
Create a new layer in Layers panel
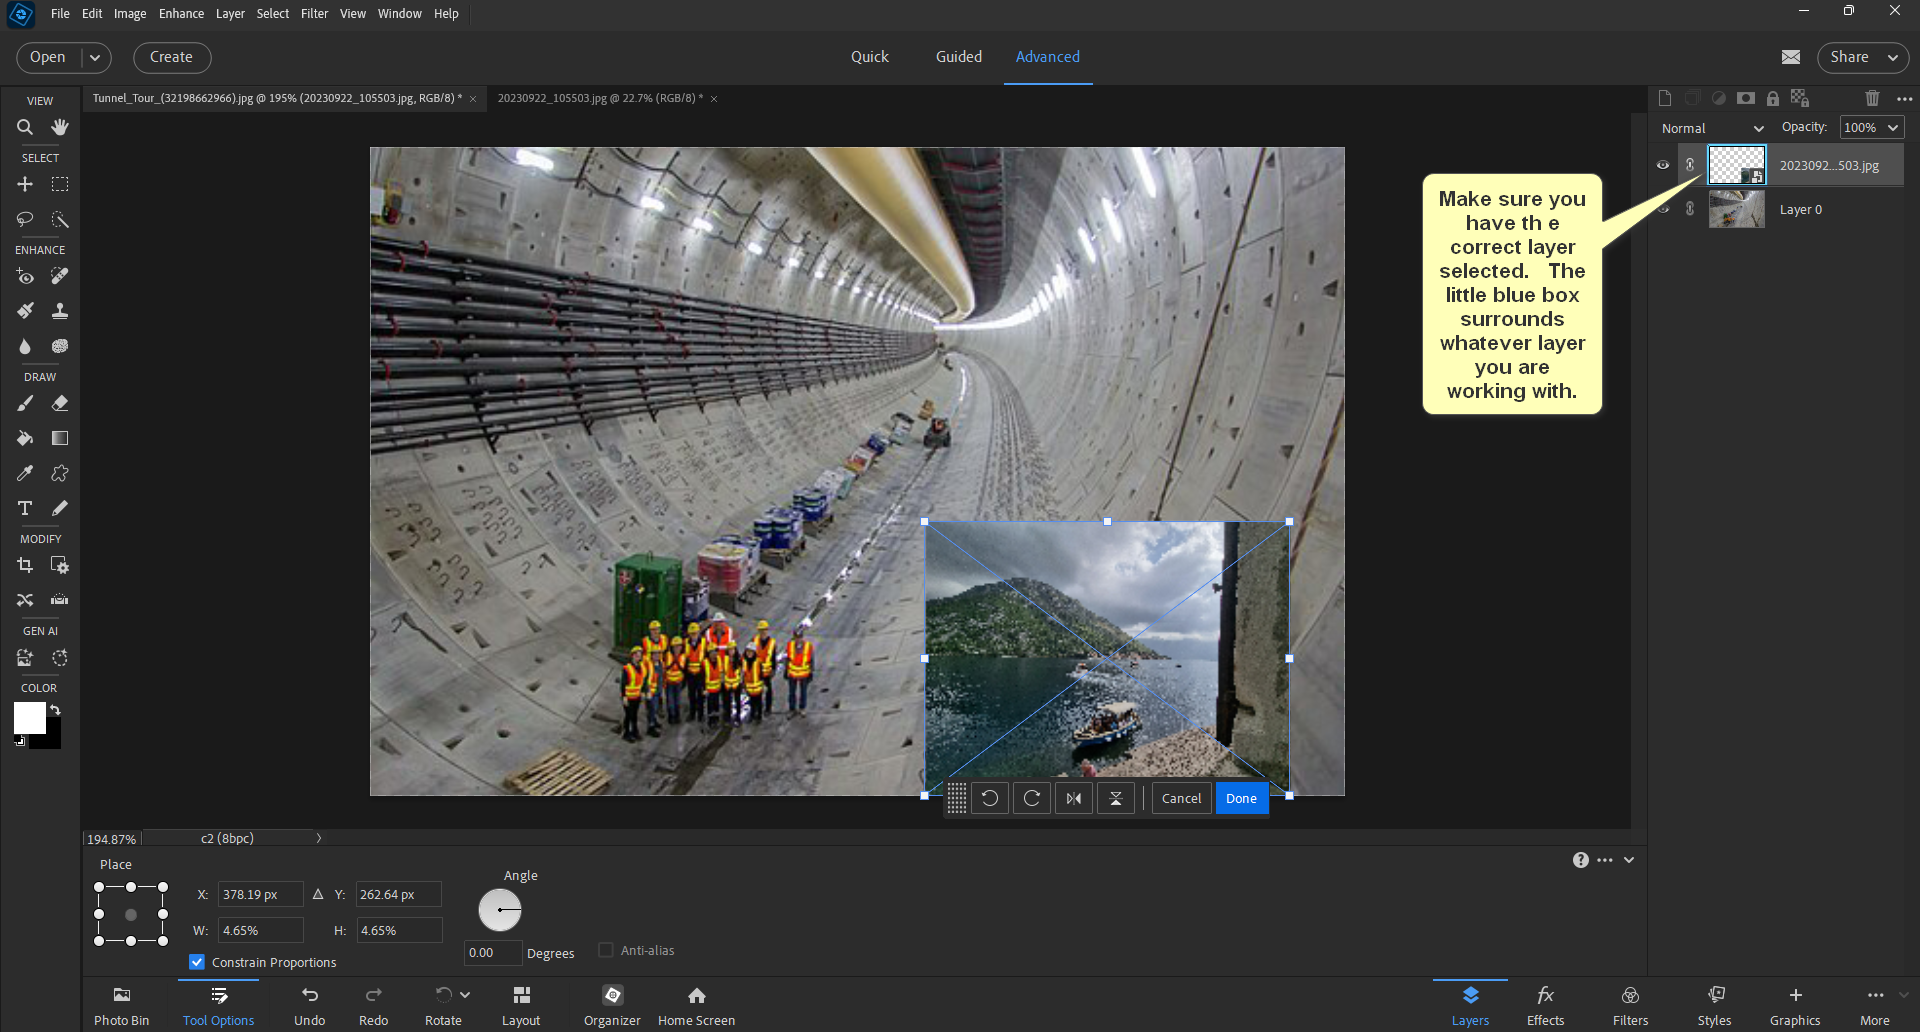[x=1664, y=98]
